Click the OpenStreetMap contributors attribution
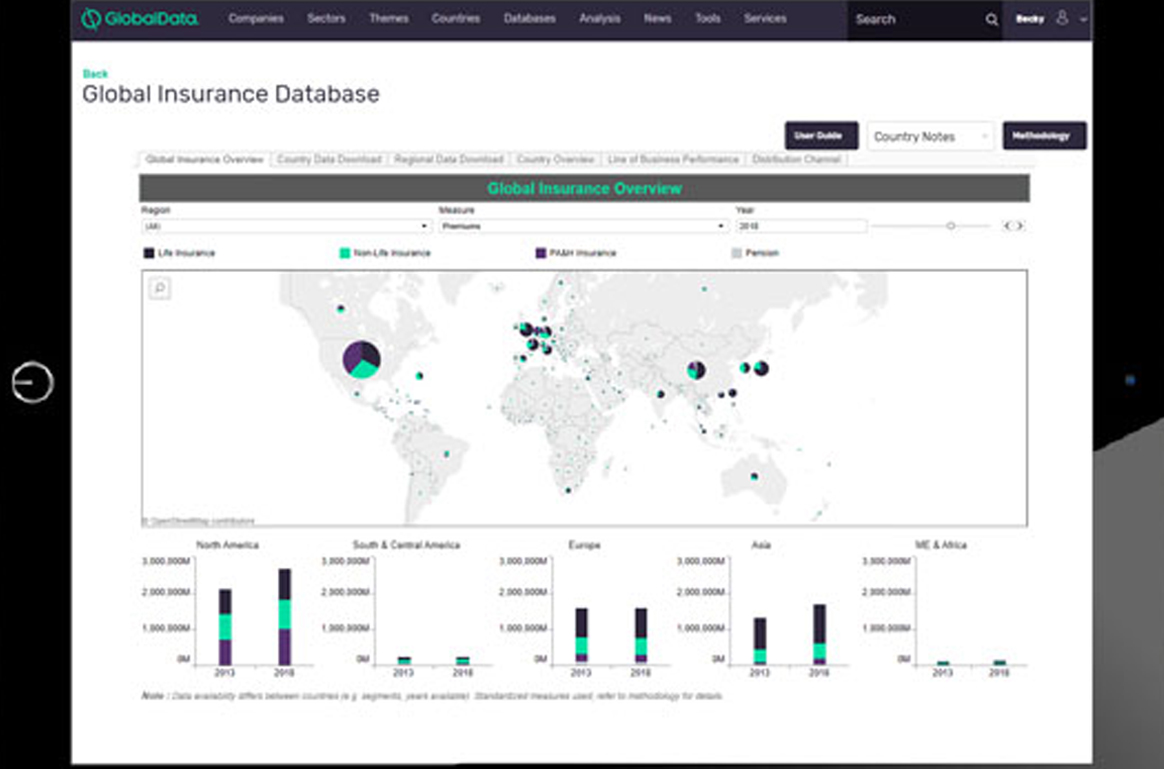The width and height of the screenshot is (1164, 769). click(199, 520)
